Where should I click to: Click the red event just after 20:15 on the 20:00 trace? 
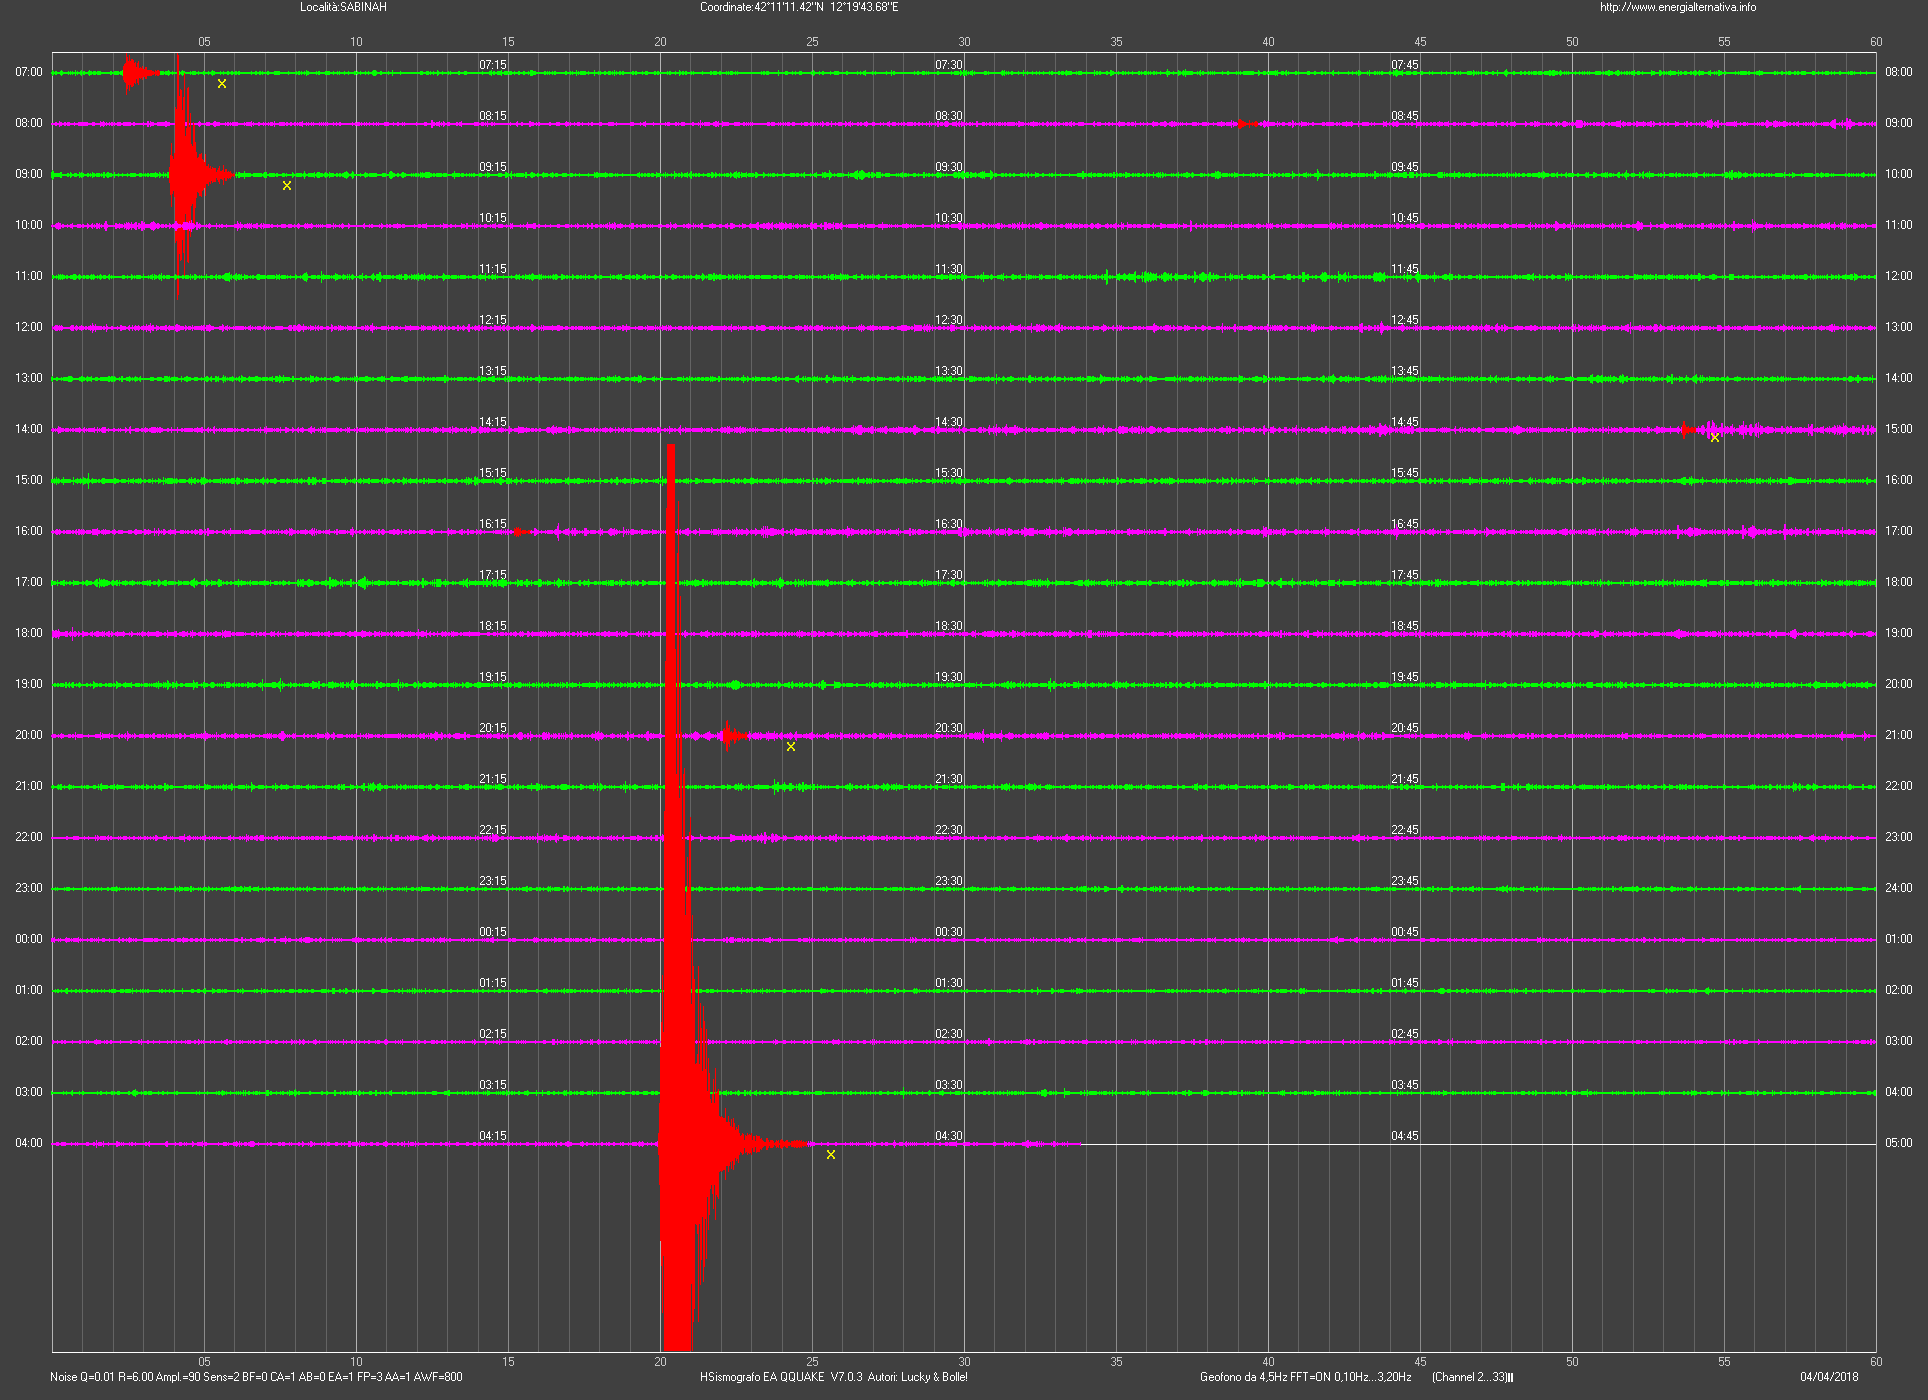tap(731, 736)
